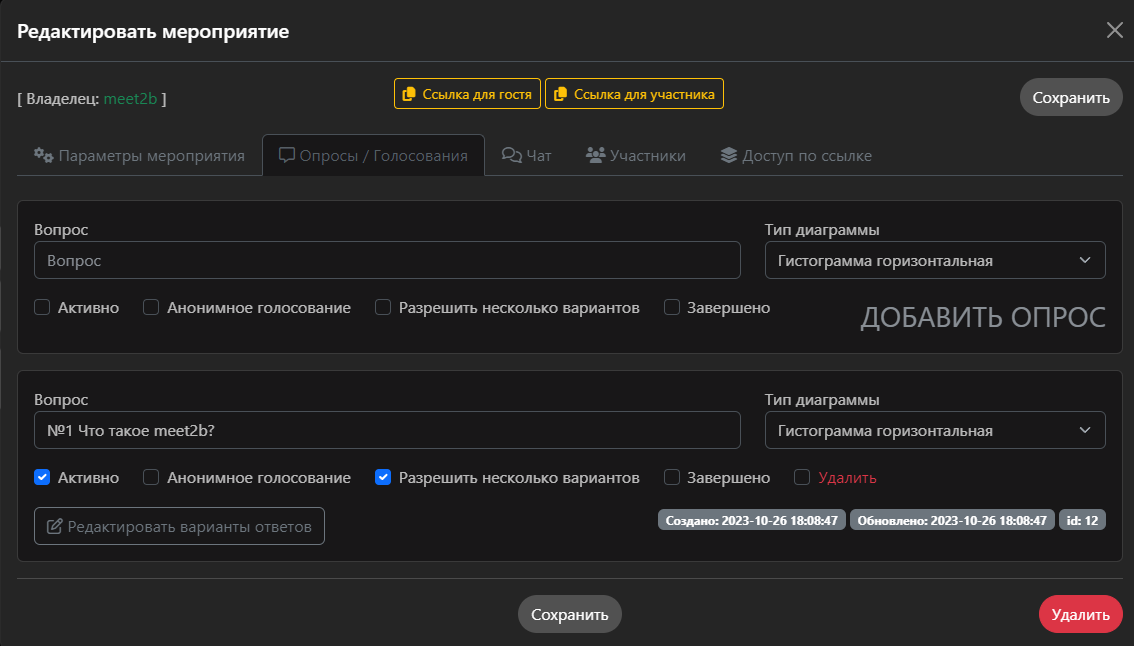This screenshot has height=646, width=1134.
Task: Click the gears icon on "Параметры мероприятия" tab
Action: (x=42, y=155)
